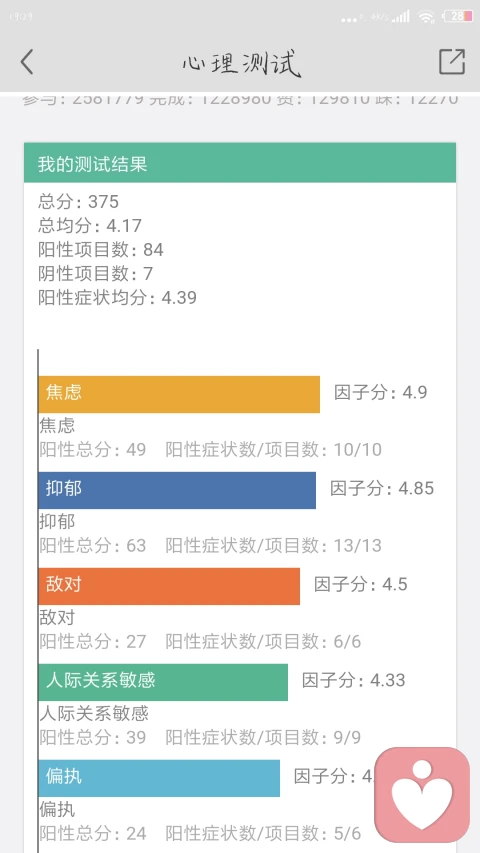The height and width of the screenshot is (853, 480).
Task: Tap 因子分: 4.5 for hostility
Action: click(x=361, y=584)
